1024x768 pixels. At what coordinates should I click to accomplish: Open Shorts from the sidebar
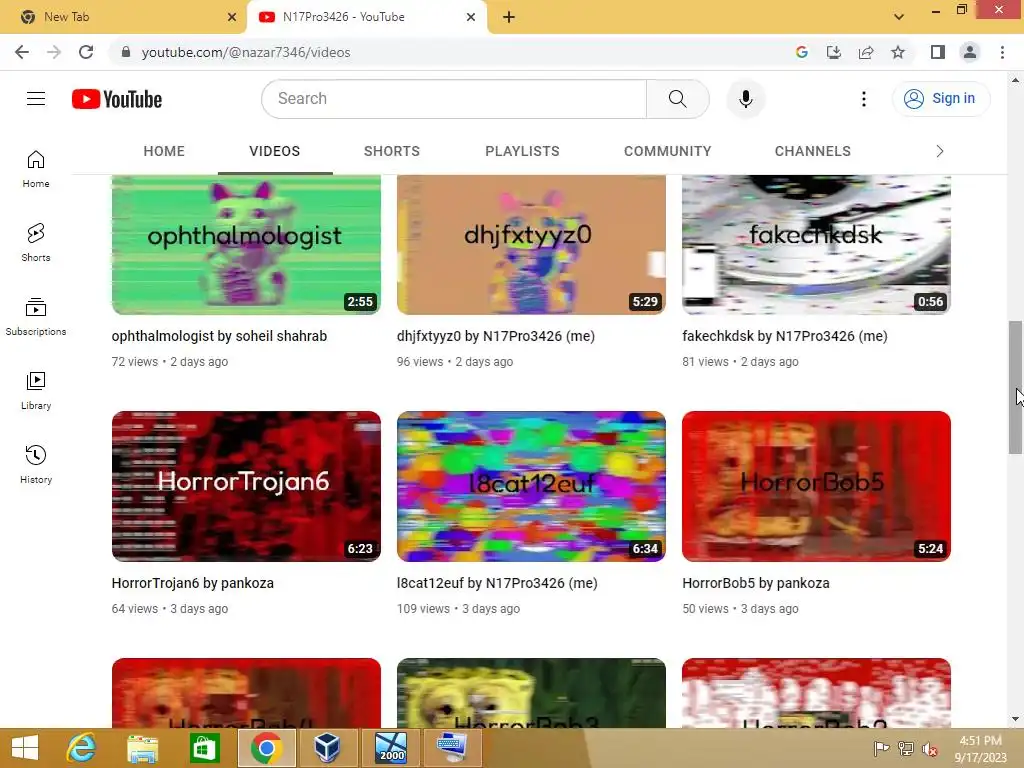(x=36, y=243)
